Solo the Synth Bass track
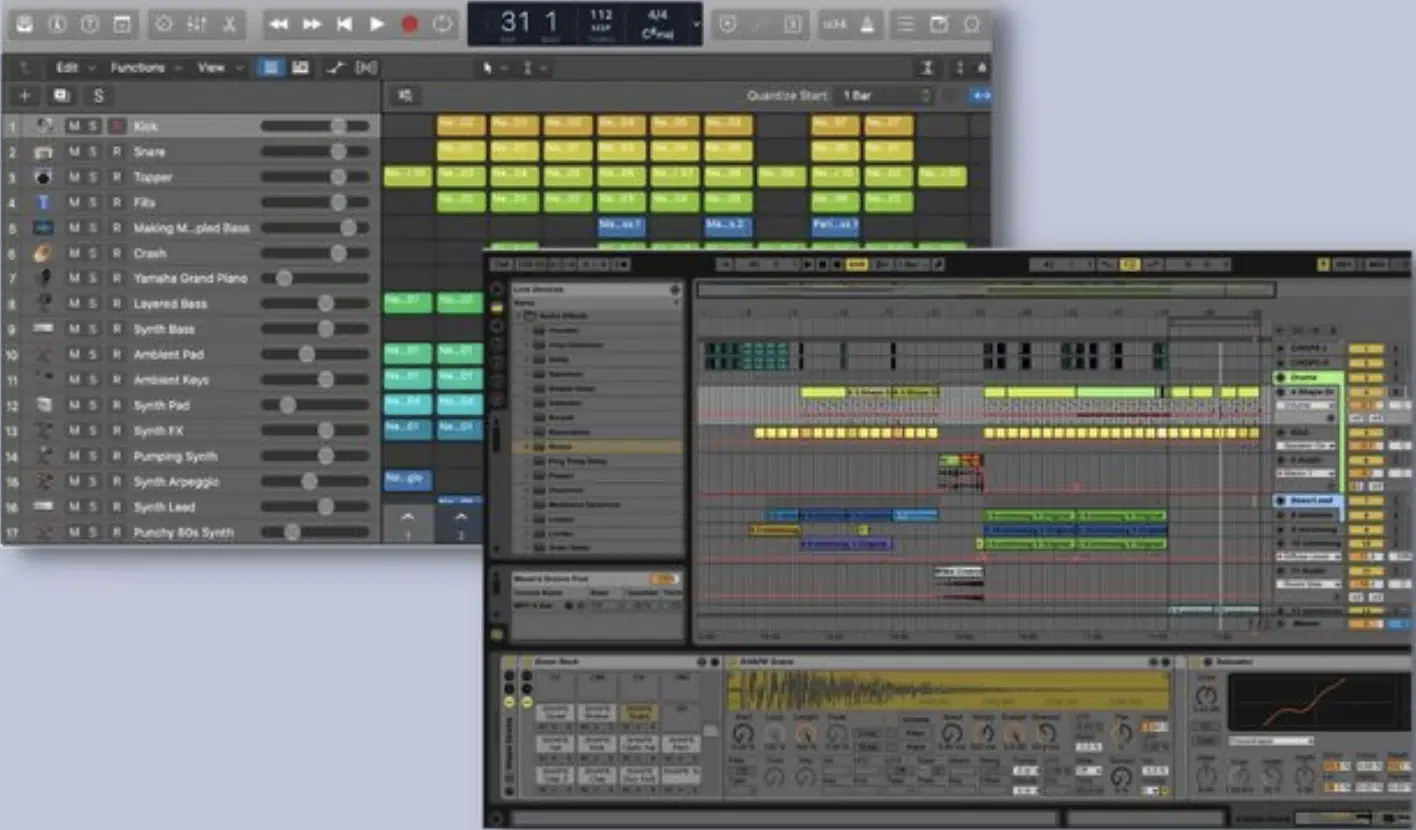This screenshot has width=1416, height=830. coord(93,329)
